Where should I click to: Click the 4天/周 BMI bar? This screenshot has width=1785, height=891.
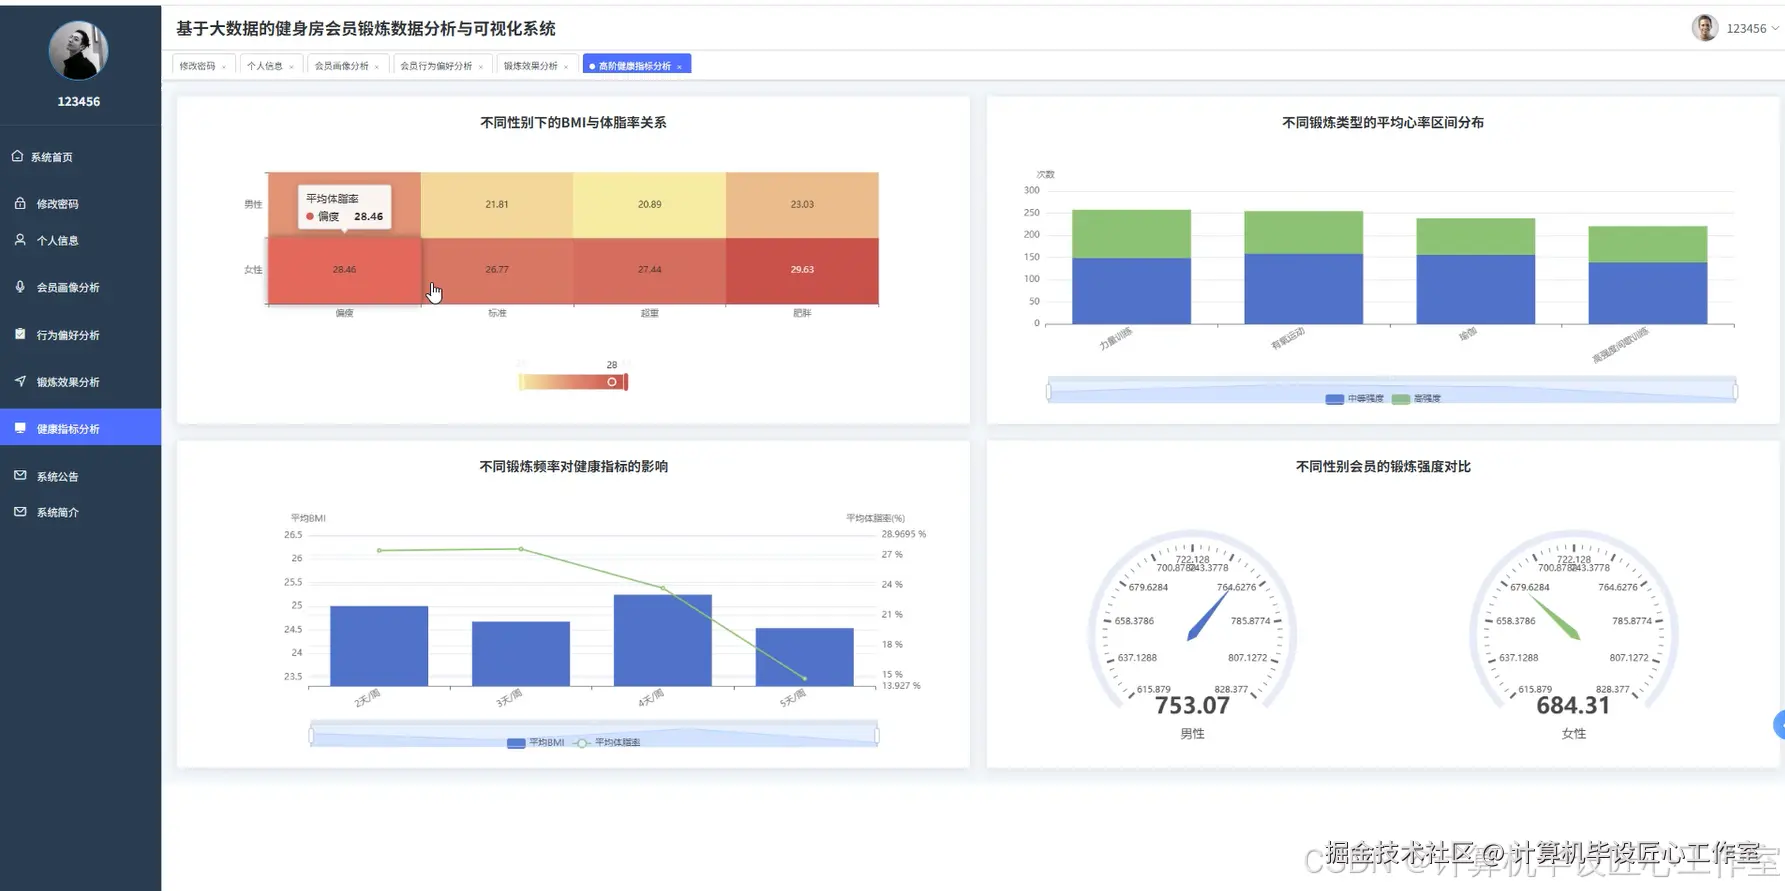pos(663,641)
